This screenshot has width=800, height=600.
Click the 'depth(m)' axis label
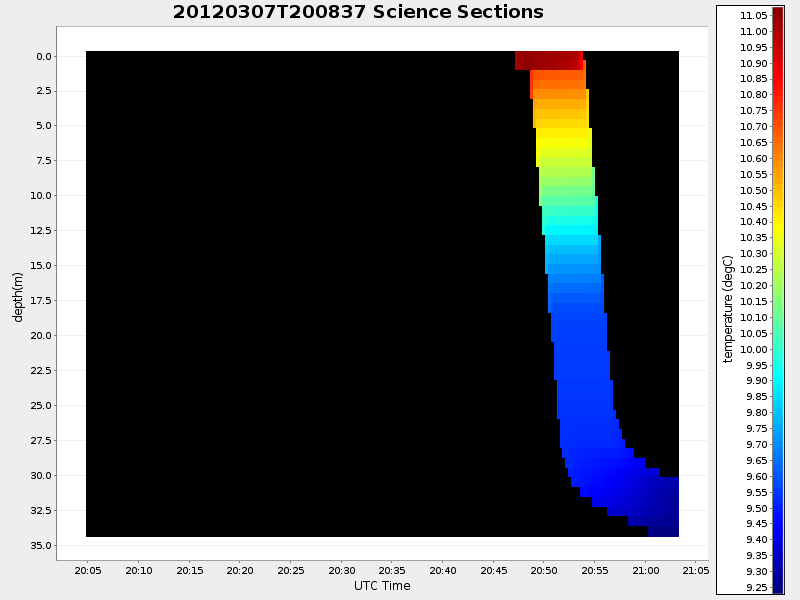tap(18, 297)
